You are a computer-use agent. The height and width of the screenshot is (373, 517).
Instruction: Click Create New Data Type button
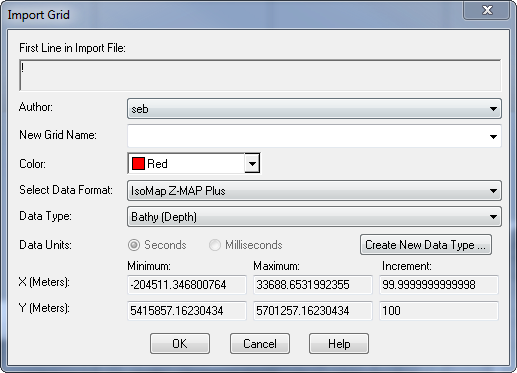point(426,245)
